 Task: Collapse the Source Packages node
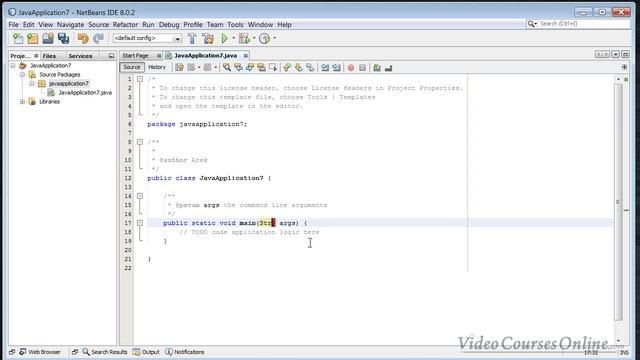[x=22, y=74]
